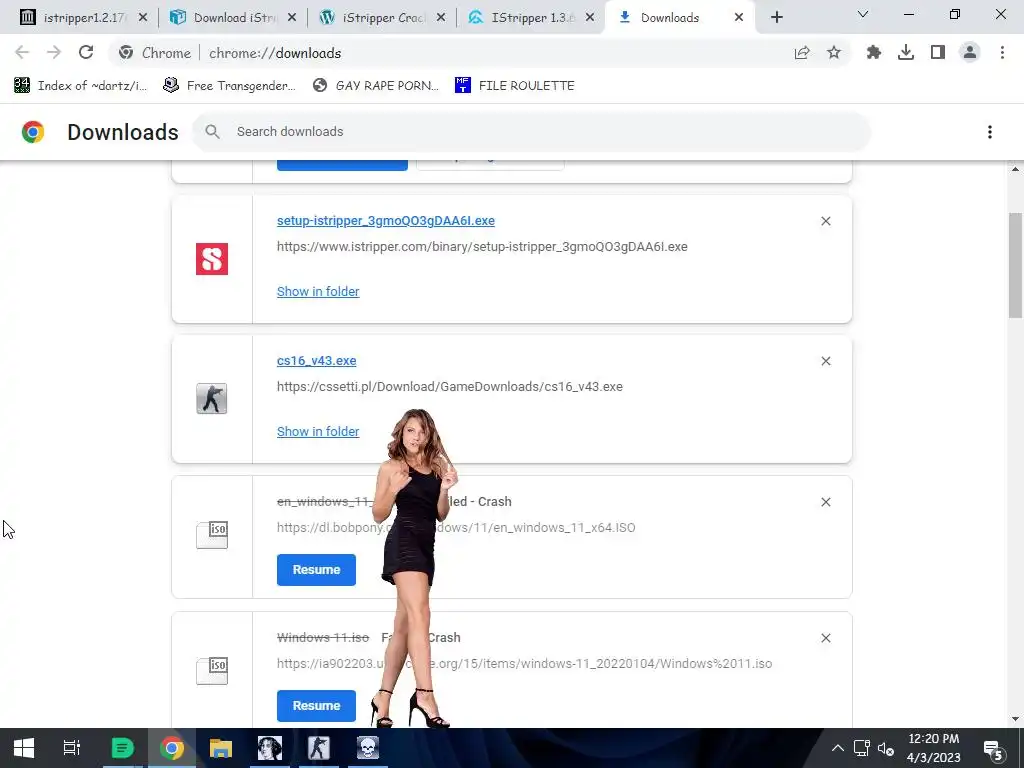
Task: Click the browser back arrow
Action: pyautogui.click(x=22, y=52)
